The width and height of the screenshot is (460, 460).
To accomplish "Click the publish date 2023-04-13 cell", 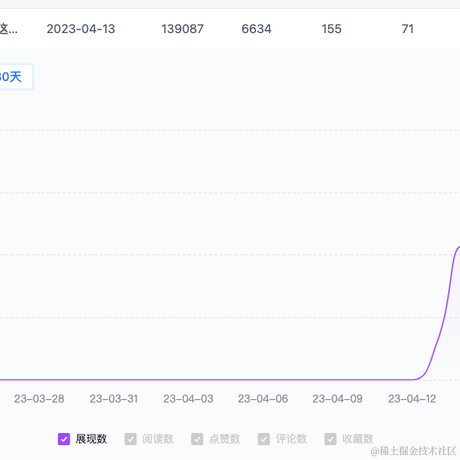I will tap(81, 29).
